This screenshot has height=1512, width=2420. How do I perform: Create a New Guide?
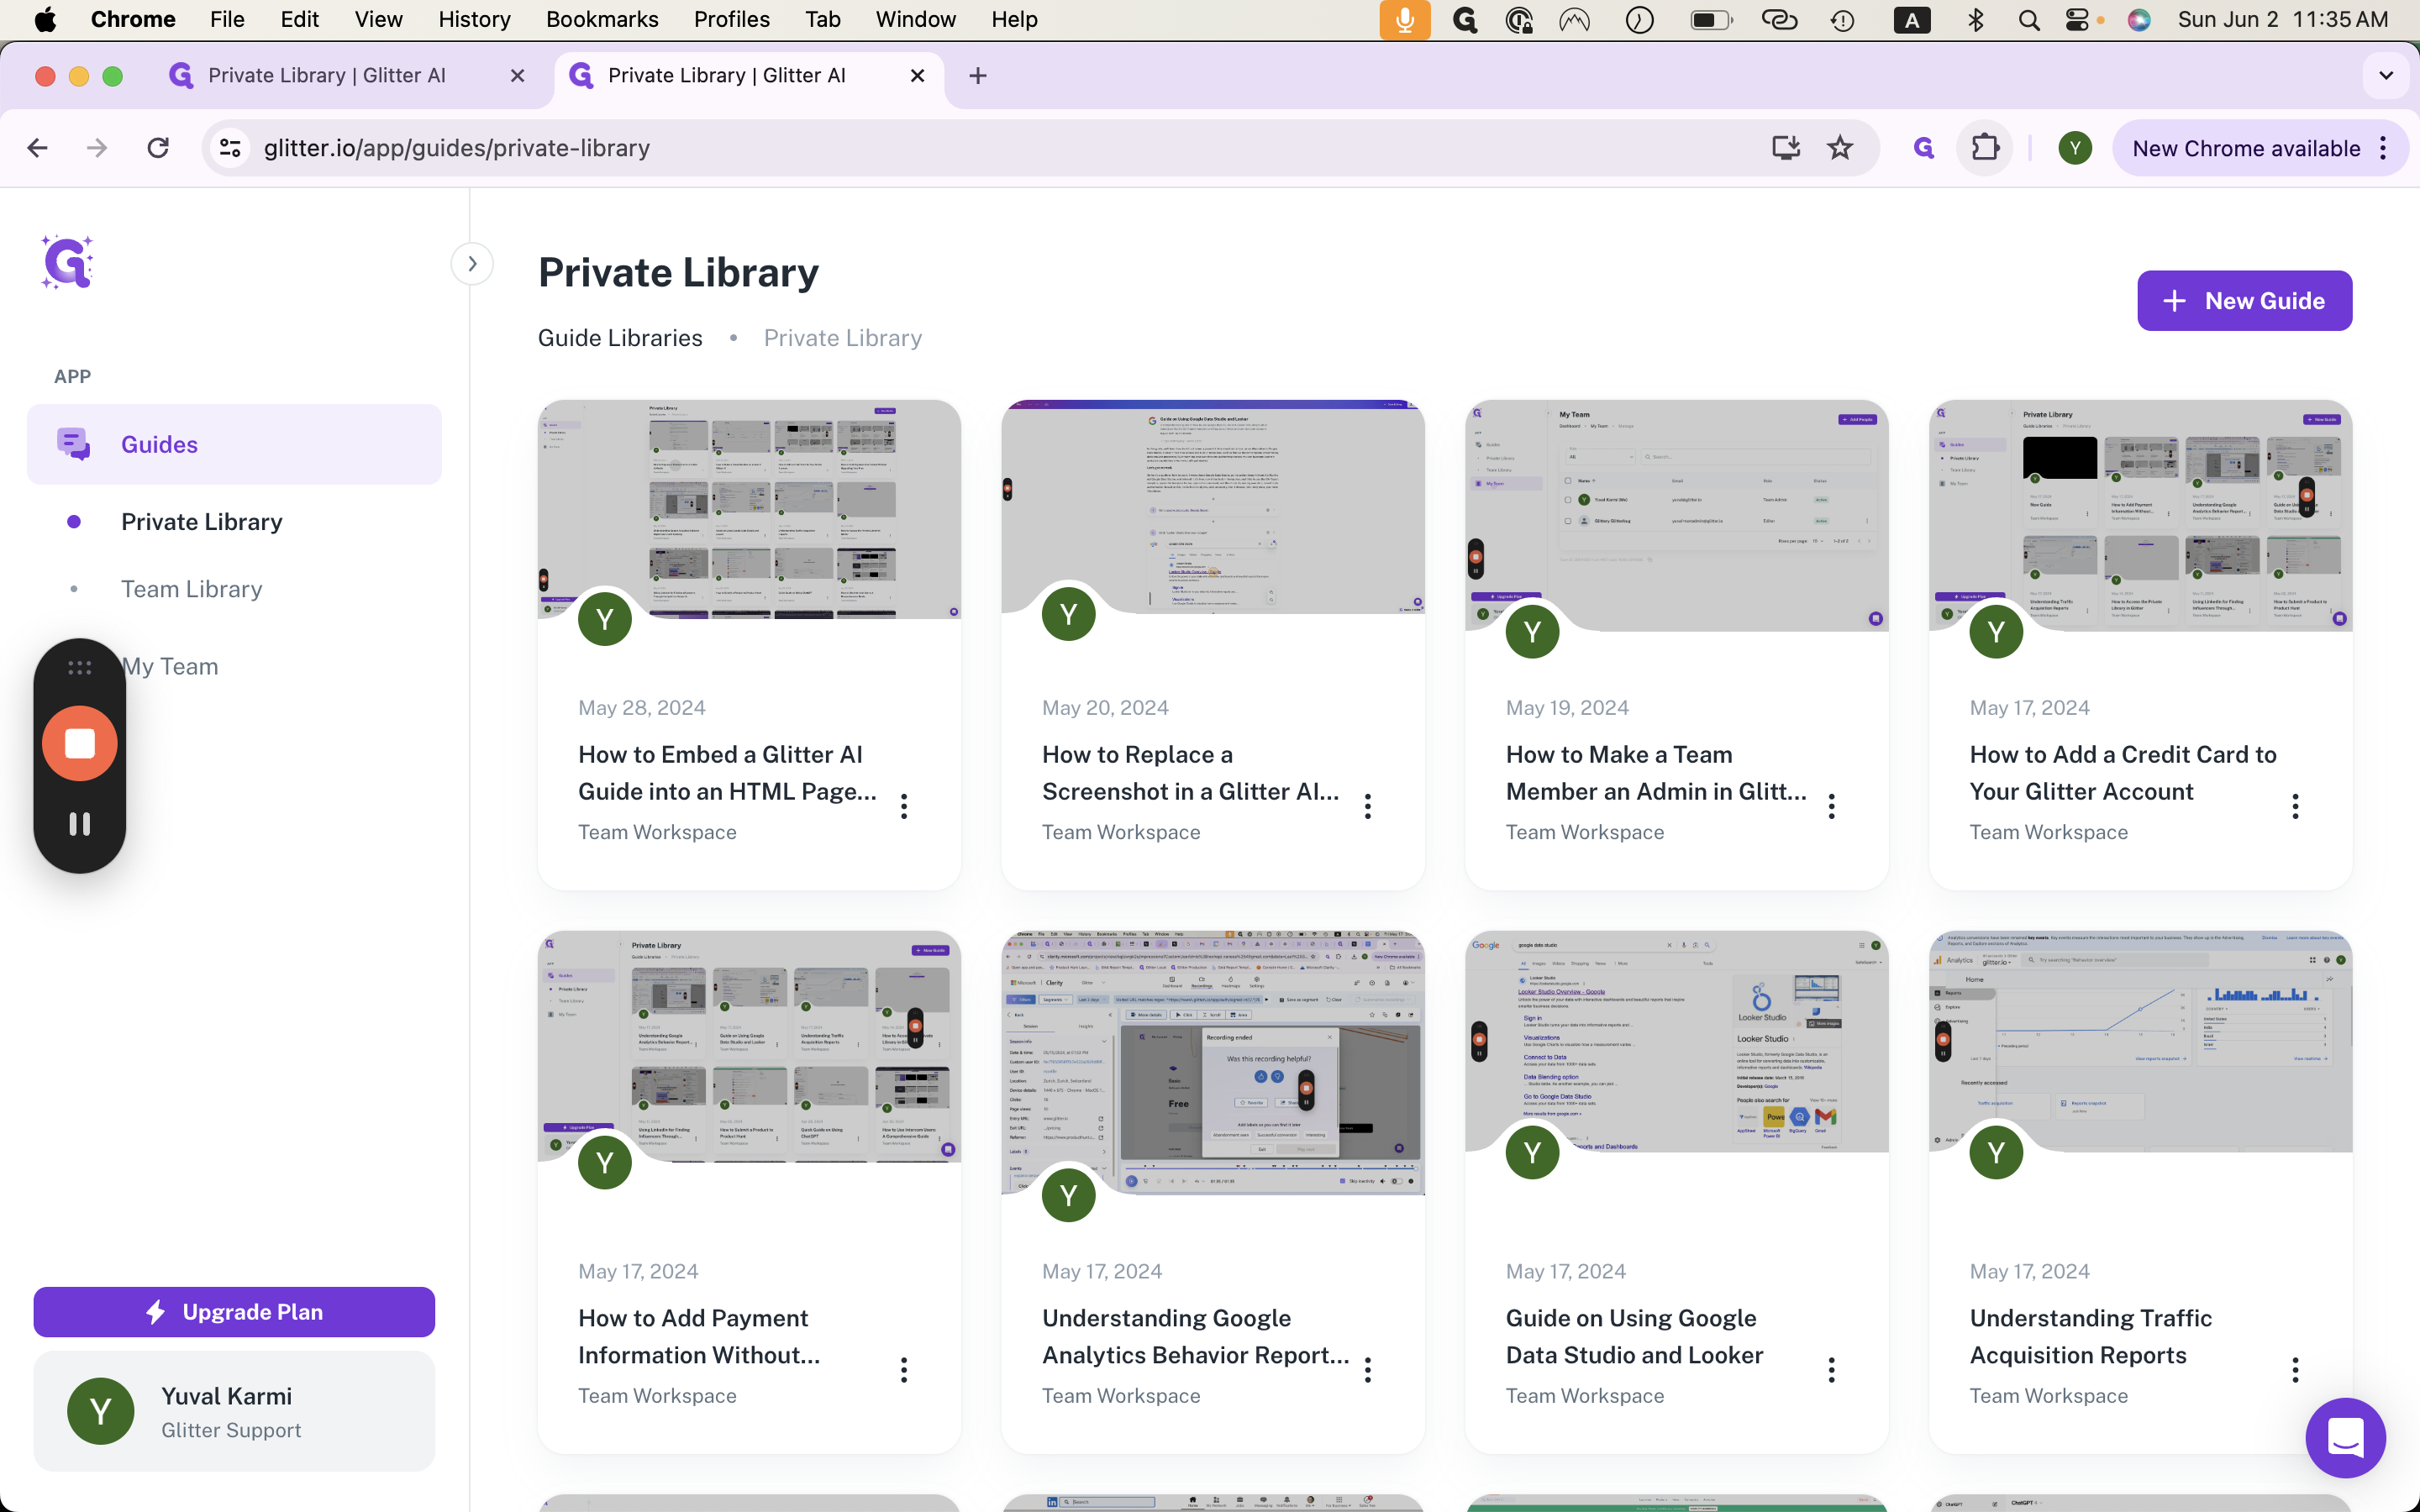pos(2244,300)
